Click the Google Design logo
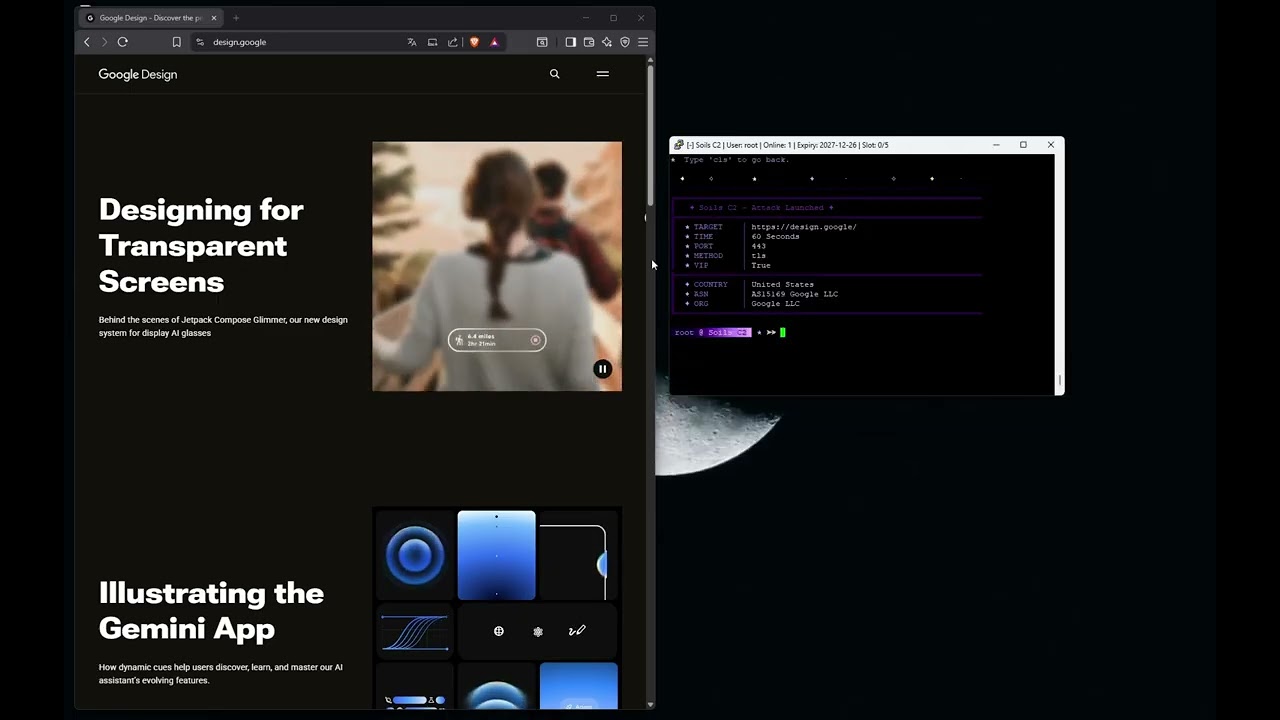 [x=138, y=74]
